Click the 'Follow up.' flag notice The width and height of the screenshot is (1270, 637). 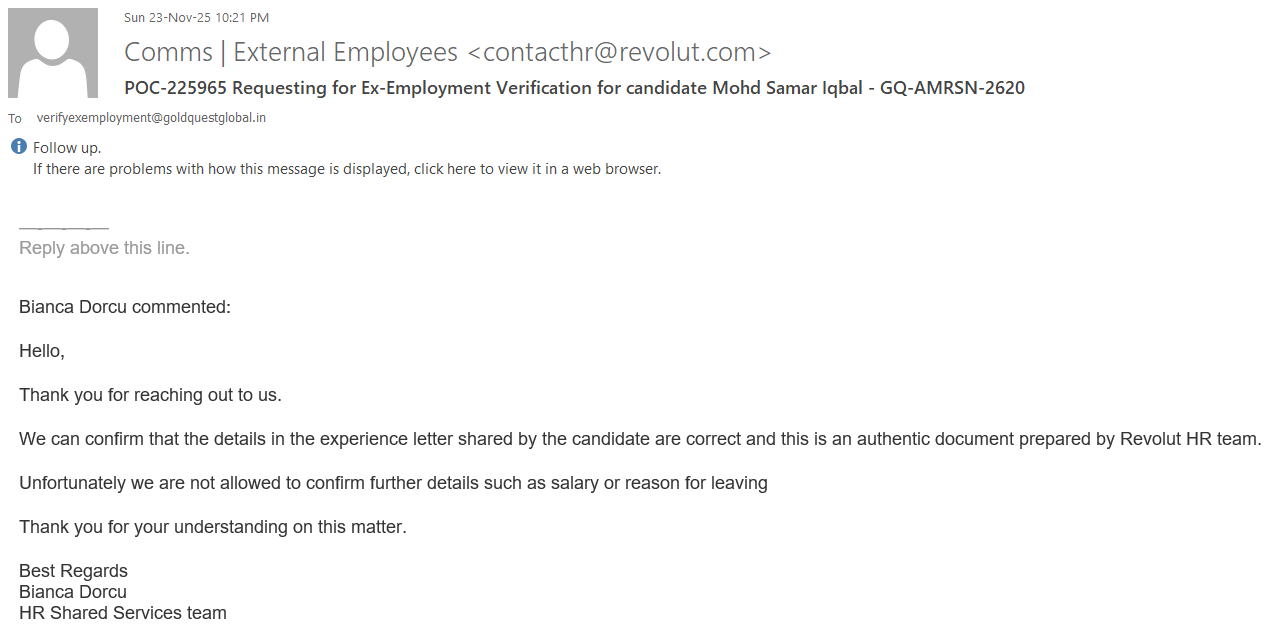[67, 148]
